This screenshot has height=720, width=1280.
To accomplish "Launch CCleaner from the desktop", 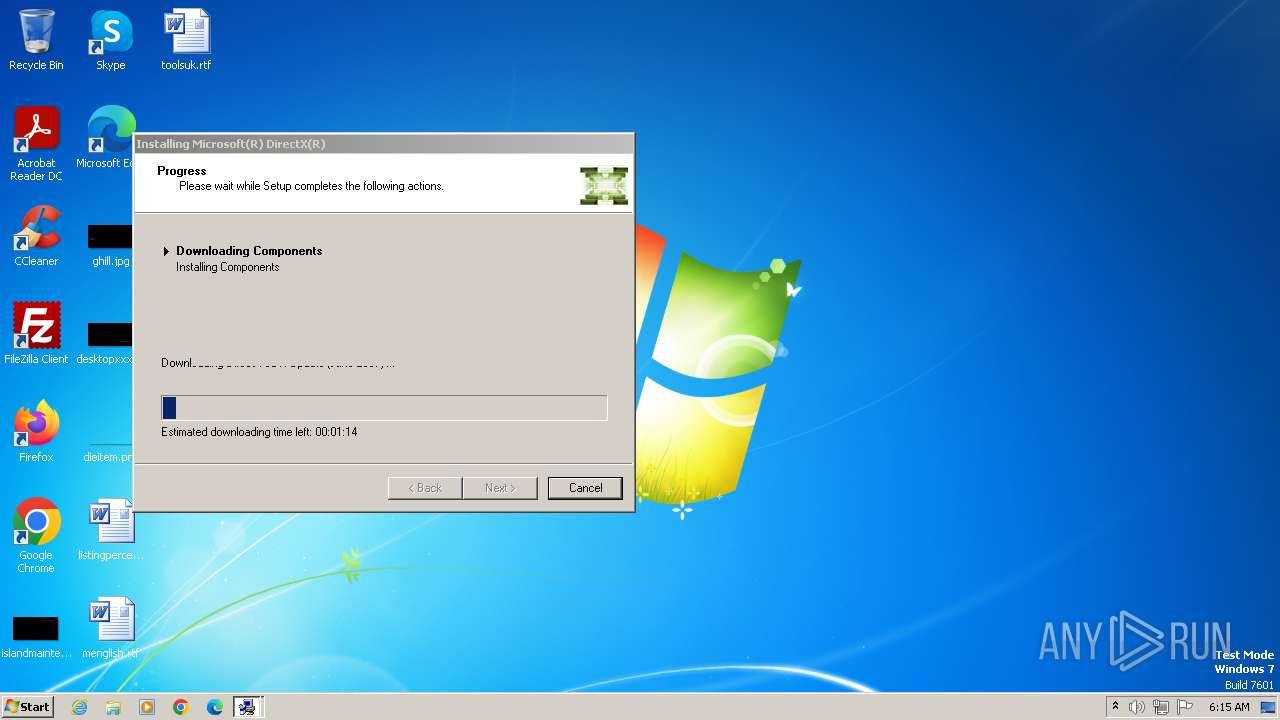I will pyautogui.click(x=36, y=236).
